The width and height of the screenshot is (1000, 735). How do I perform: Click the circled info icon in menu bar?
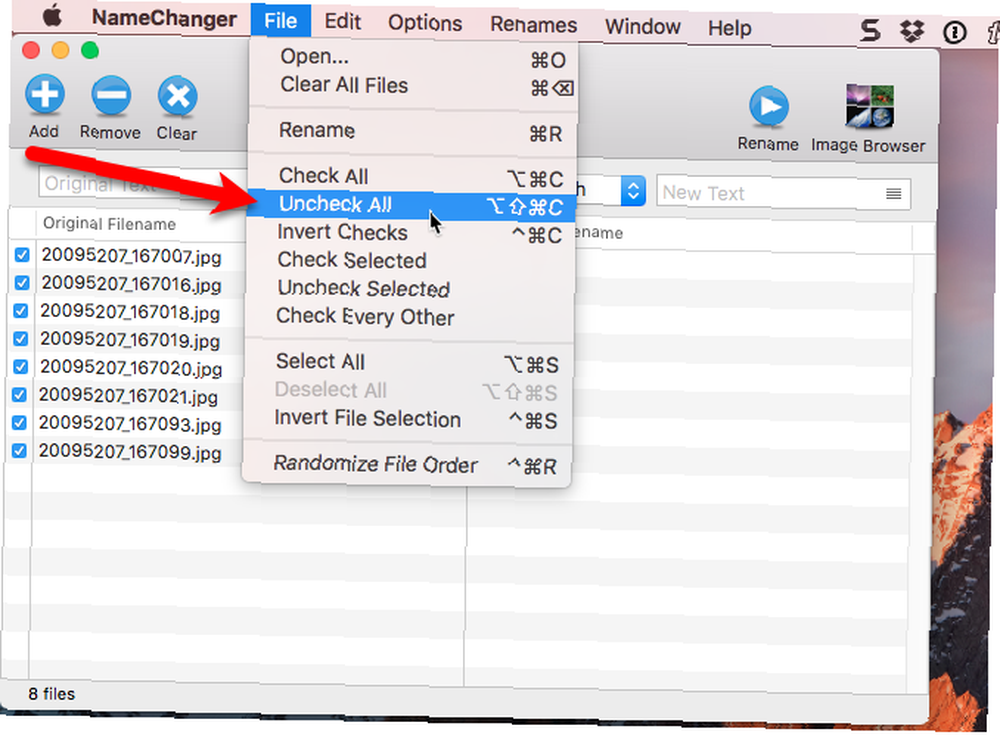click(955, 31)
